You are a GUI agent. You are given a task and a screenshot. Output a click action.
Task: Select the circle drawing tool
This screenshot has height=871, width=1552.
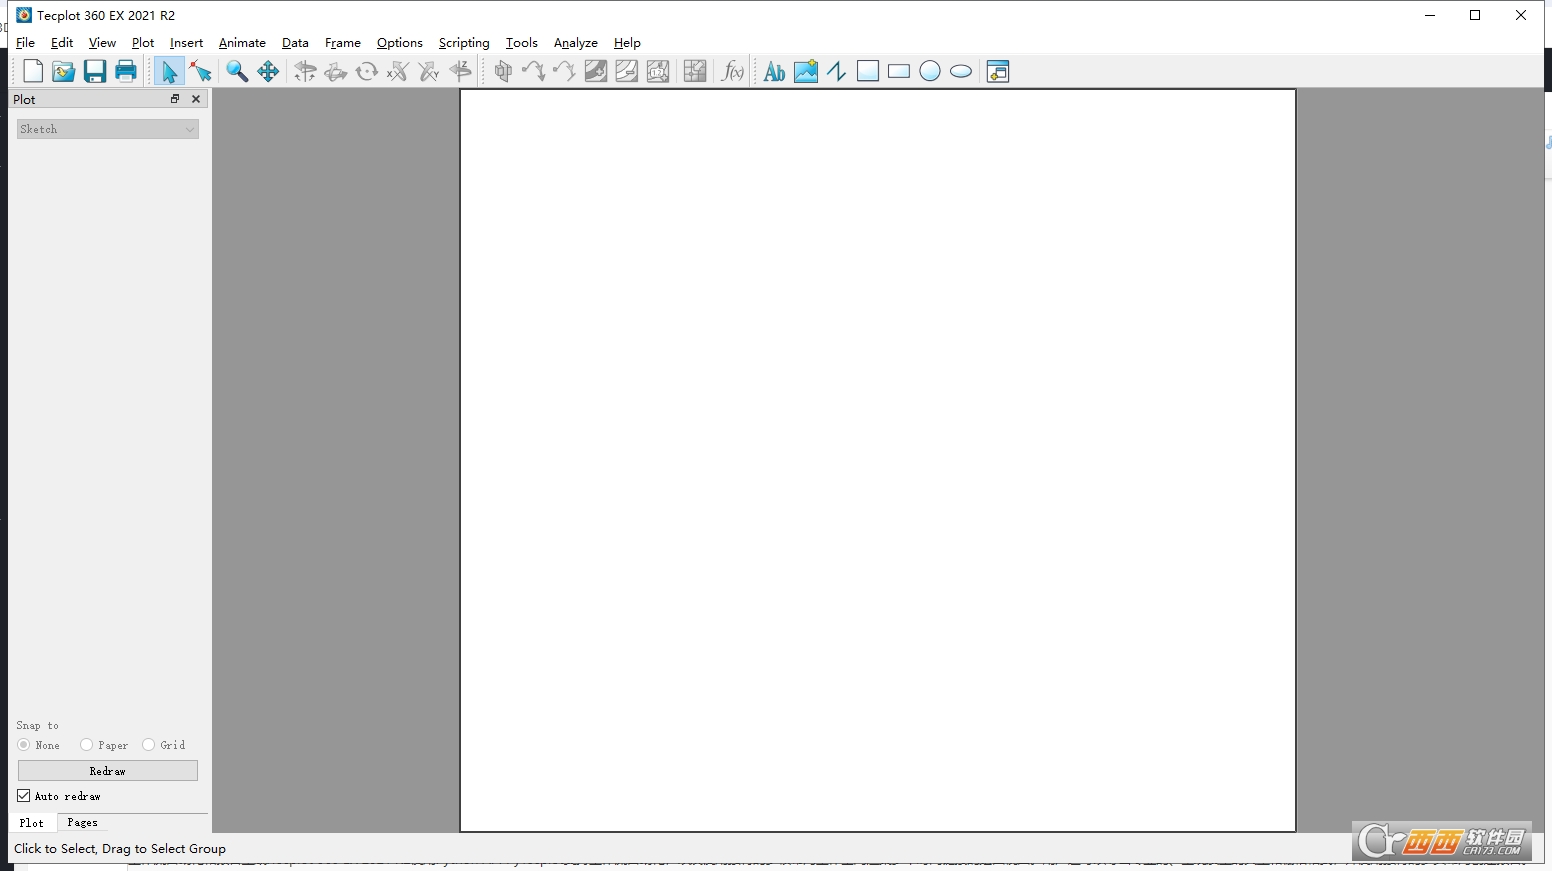(930, 71)
